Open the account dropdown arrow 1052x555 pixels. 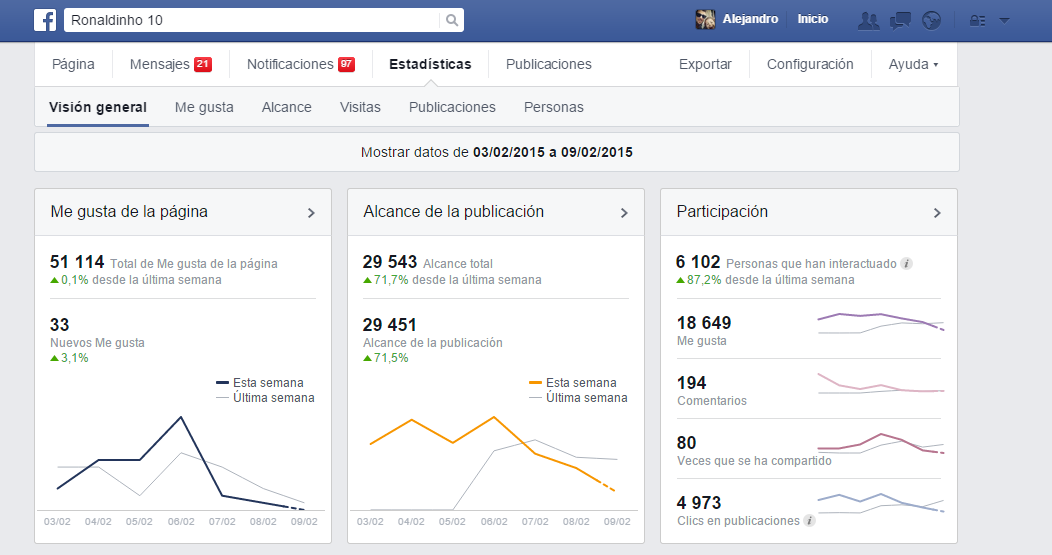[x=1004, y=21]
